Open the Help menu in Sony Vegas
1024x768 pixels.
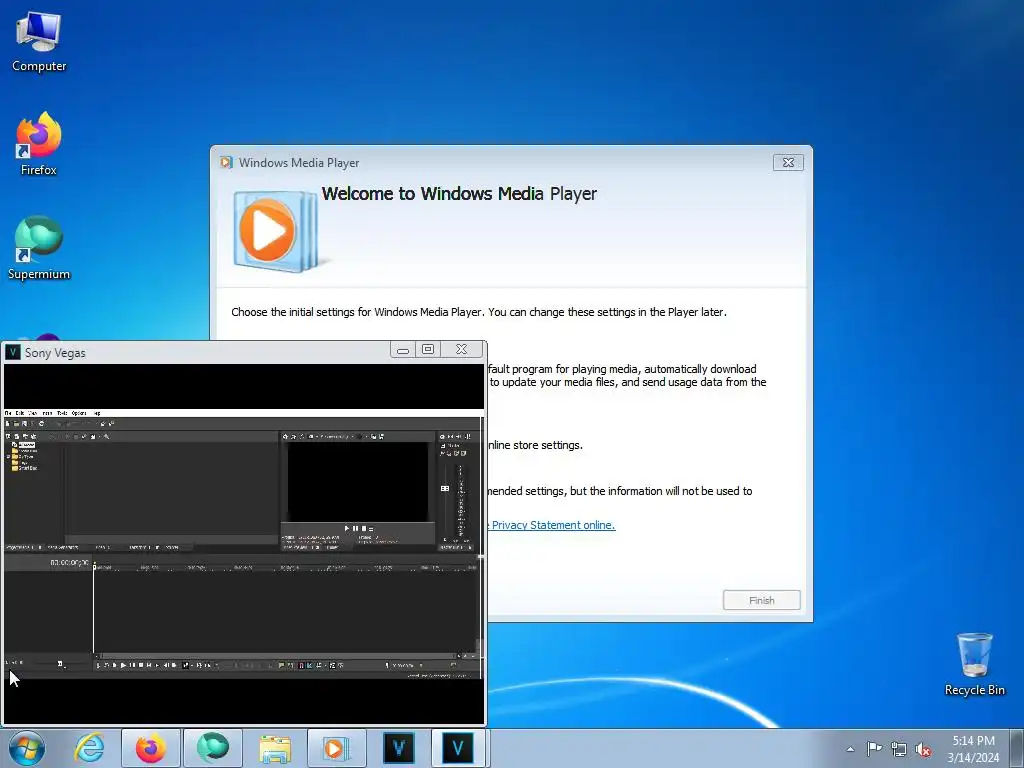coord(97,413)
